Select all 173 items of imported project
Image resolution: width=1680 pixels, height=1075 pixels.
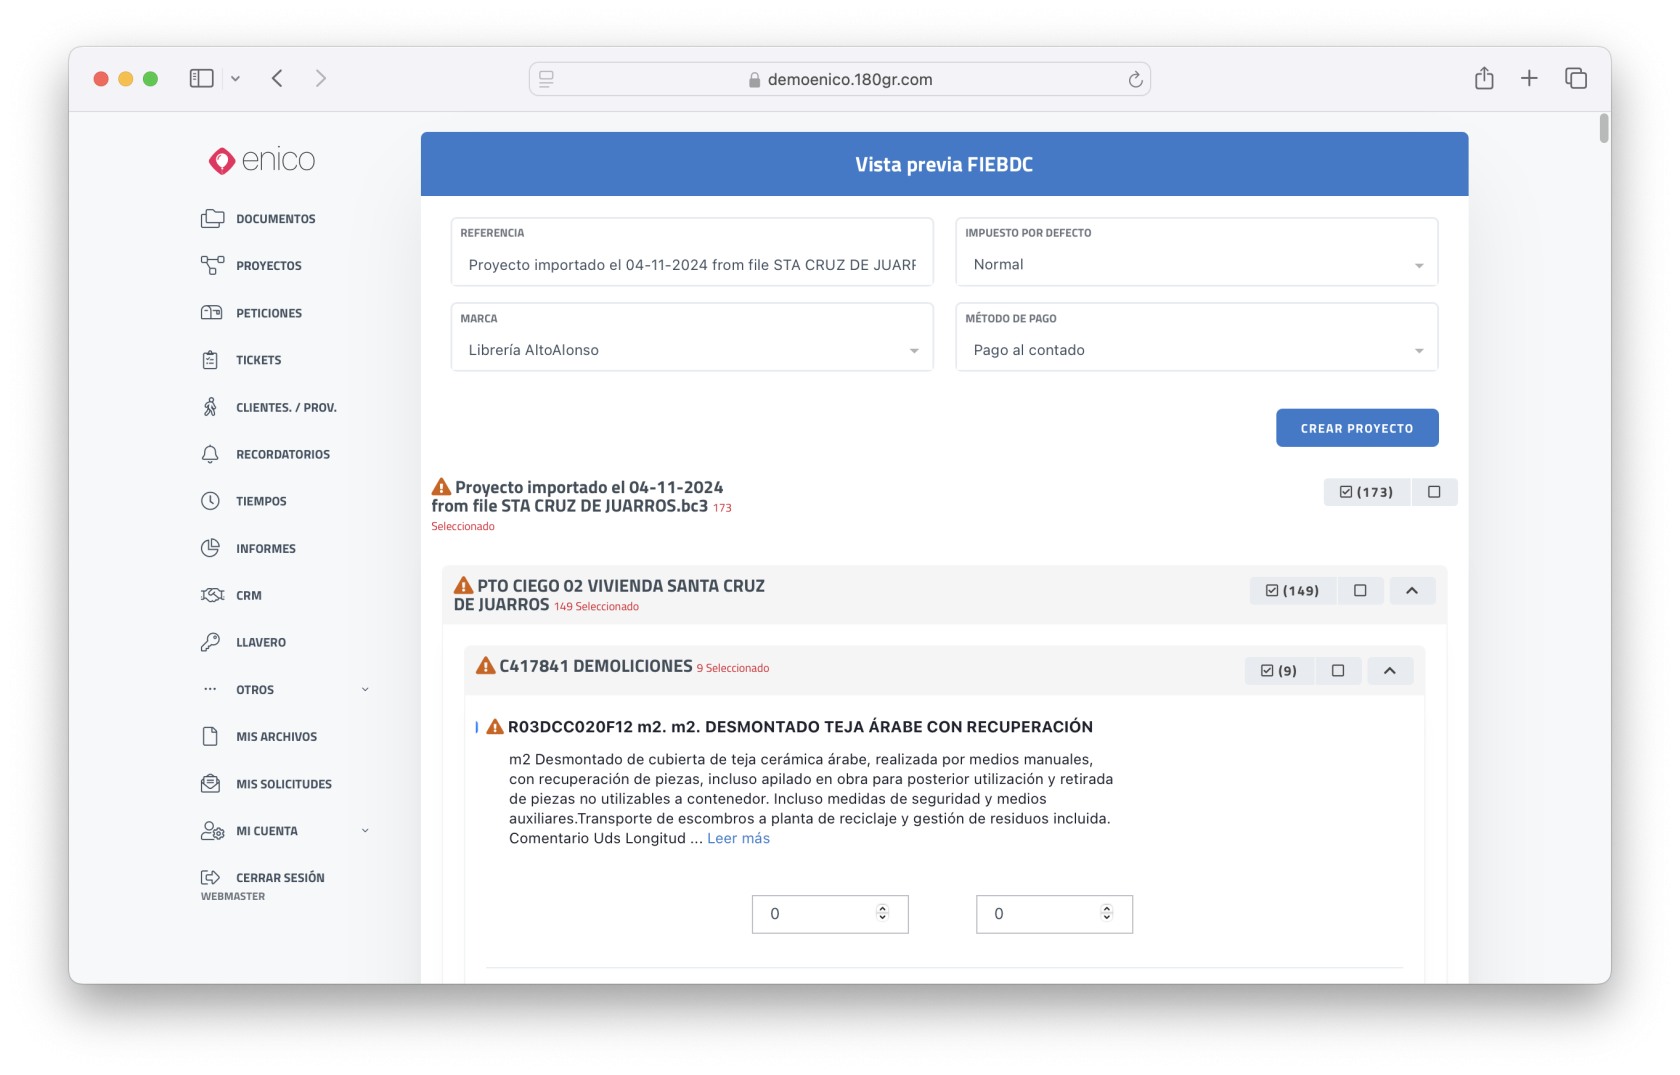tap(1366, 492)
